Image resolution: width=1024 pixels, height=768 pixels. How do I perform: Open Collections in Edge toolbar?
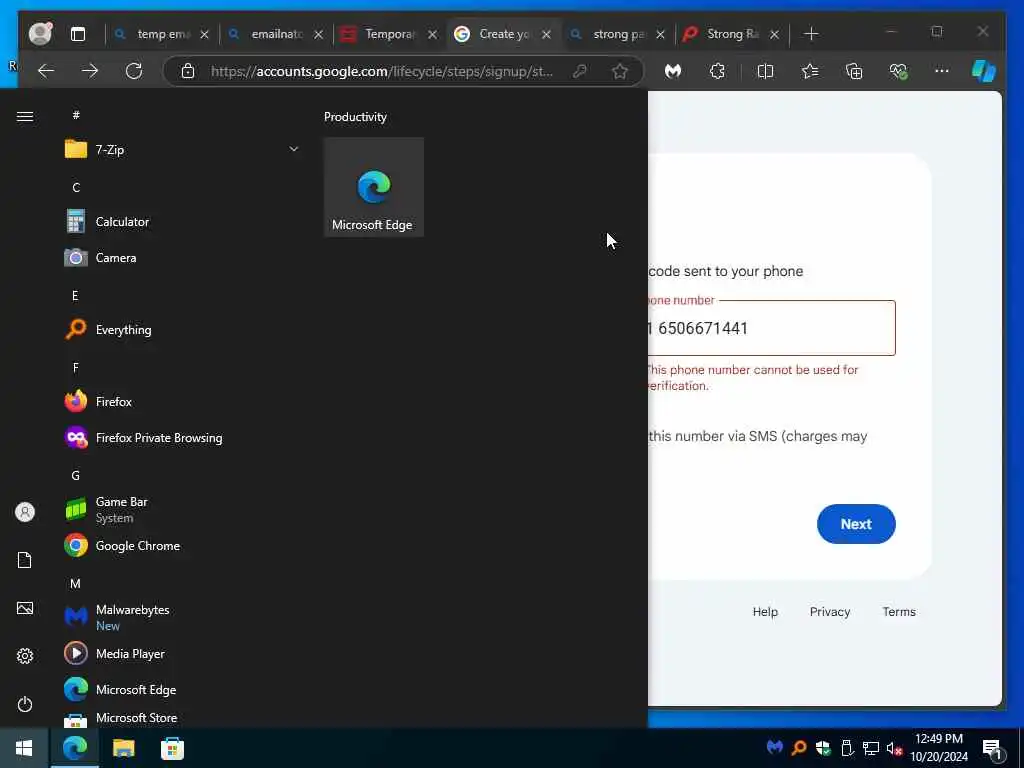[x=854, y=71]
